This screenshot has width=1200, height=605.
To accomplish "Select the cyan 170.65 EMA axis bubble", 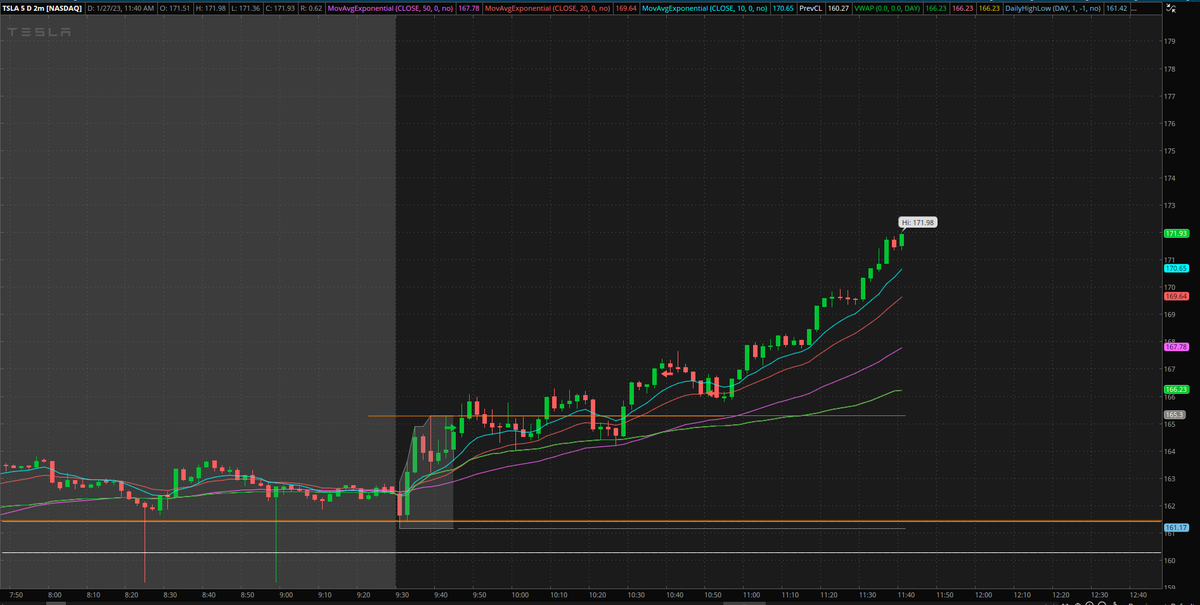I will click(1175, 268).
